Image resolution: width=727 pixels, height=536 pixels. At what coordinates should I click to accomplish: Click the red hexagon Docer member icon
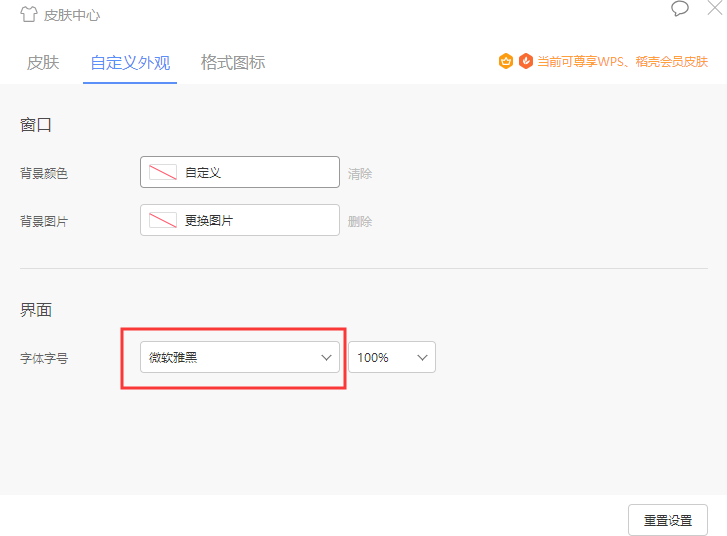coord(525,61)
